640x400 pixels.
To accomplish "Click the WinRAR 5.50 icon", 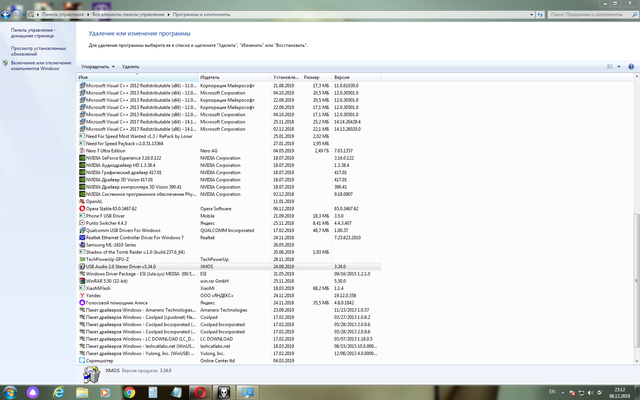I will (x=82, y=281).
